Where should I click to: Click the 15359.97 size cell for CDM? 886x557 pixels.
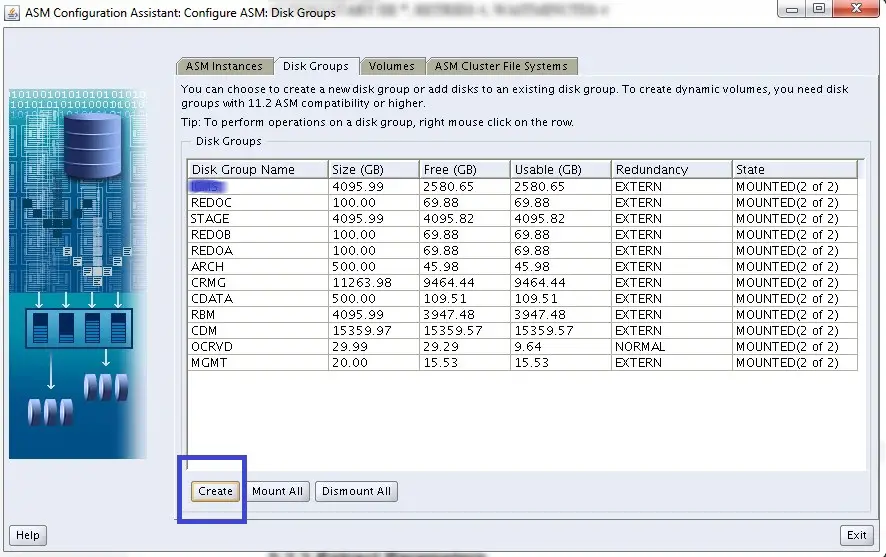point(373,330)
